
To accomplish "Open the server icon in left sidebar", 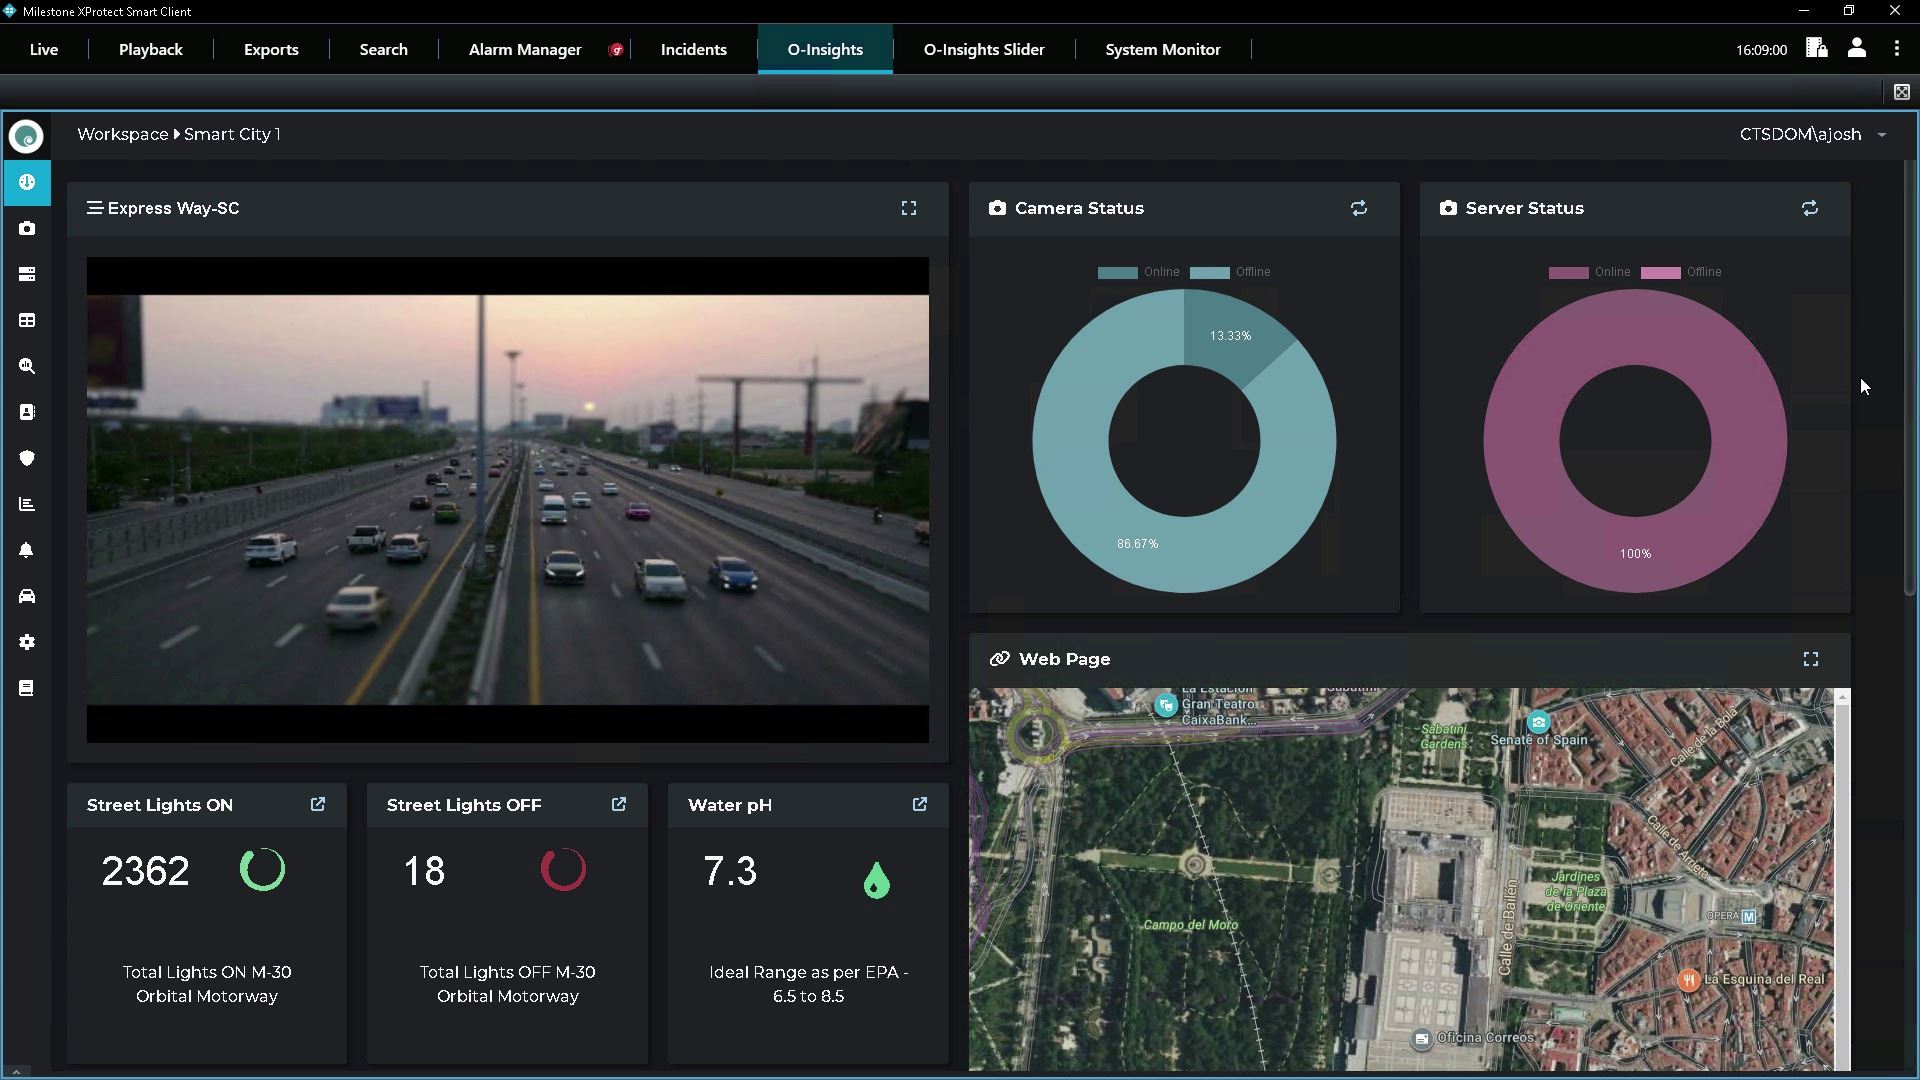I will click(27, 274).
